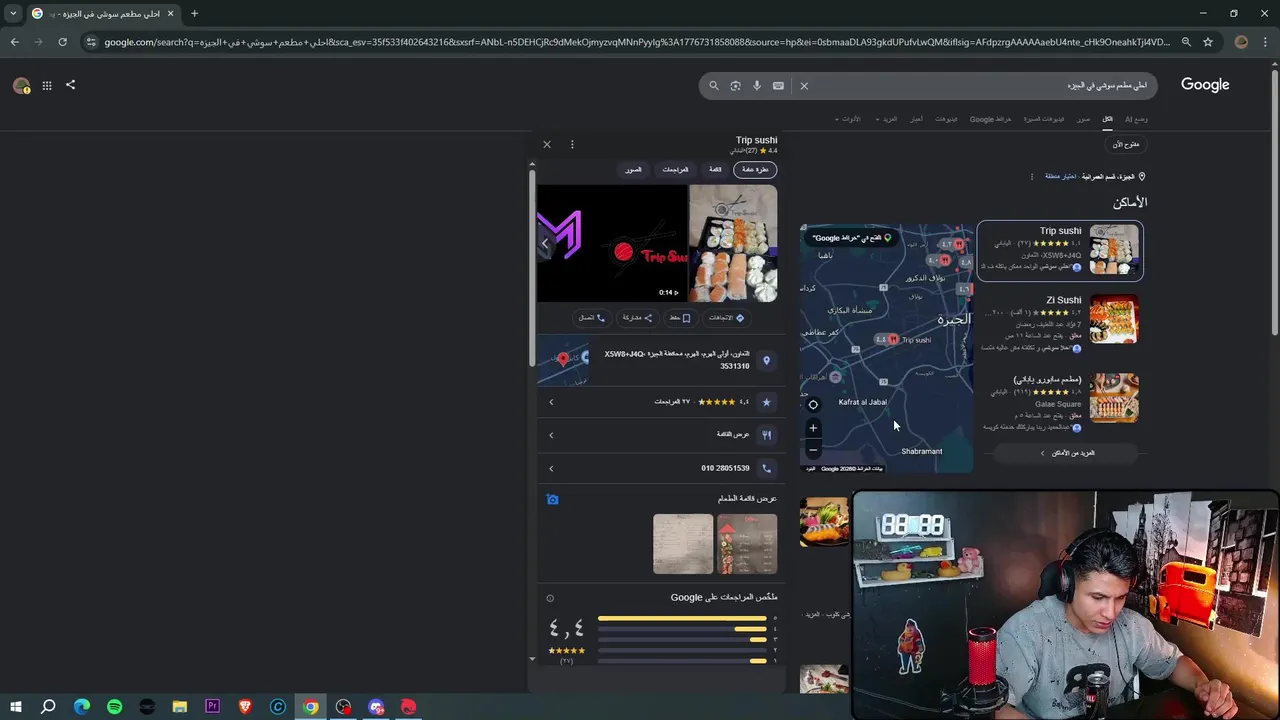Click the Google logo
Image resolution: width=1280 pixels, height=720 pixels.
pos(1205,85)
